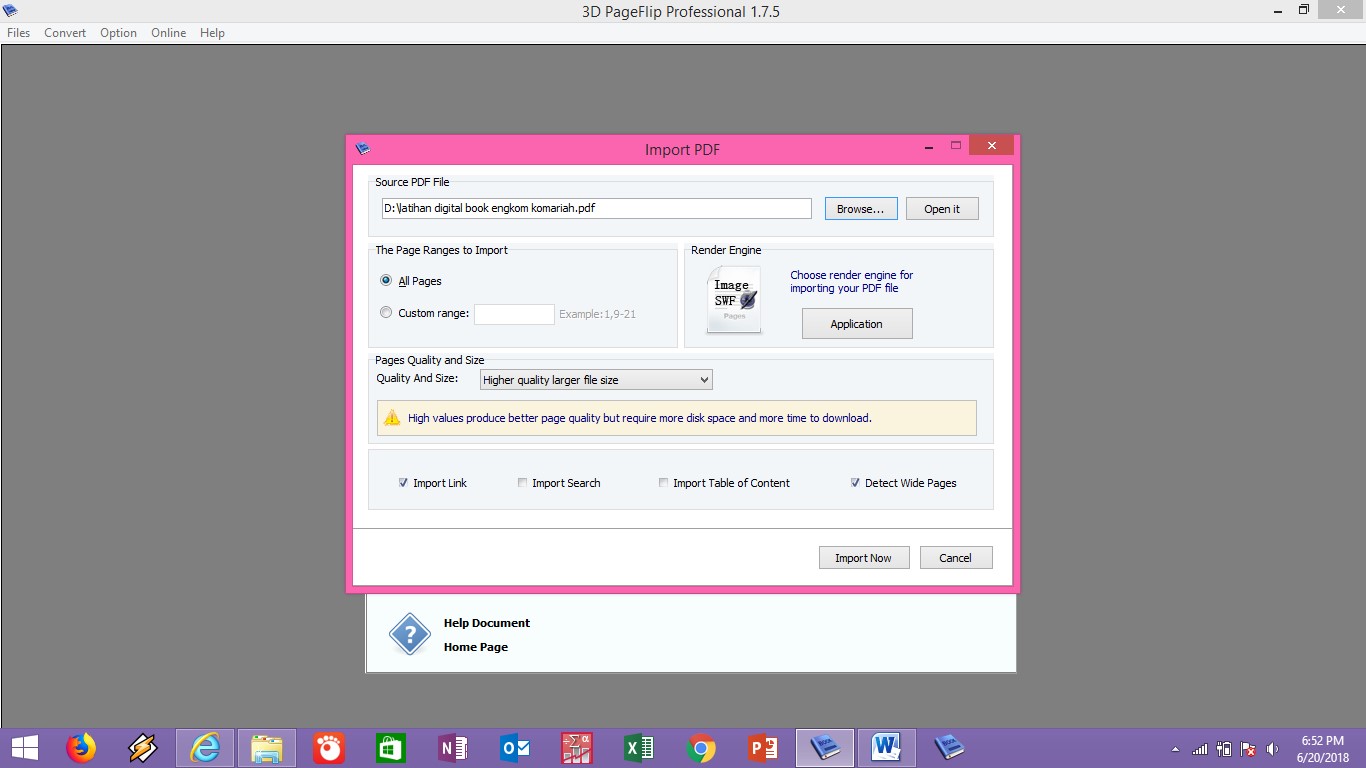Viewport: 1366px width, 768px height.
Task: Click the Image SWF render engine icon
Action: coord(734,299)
